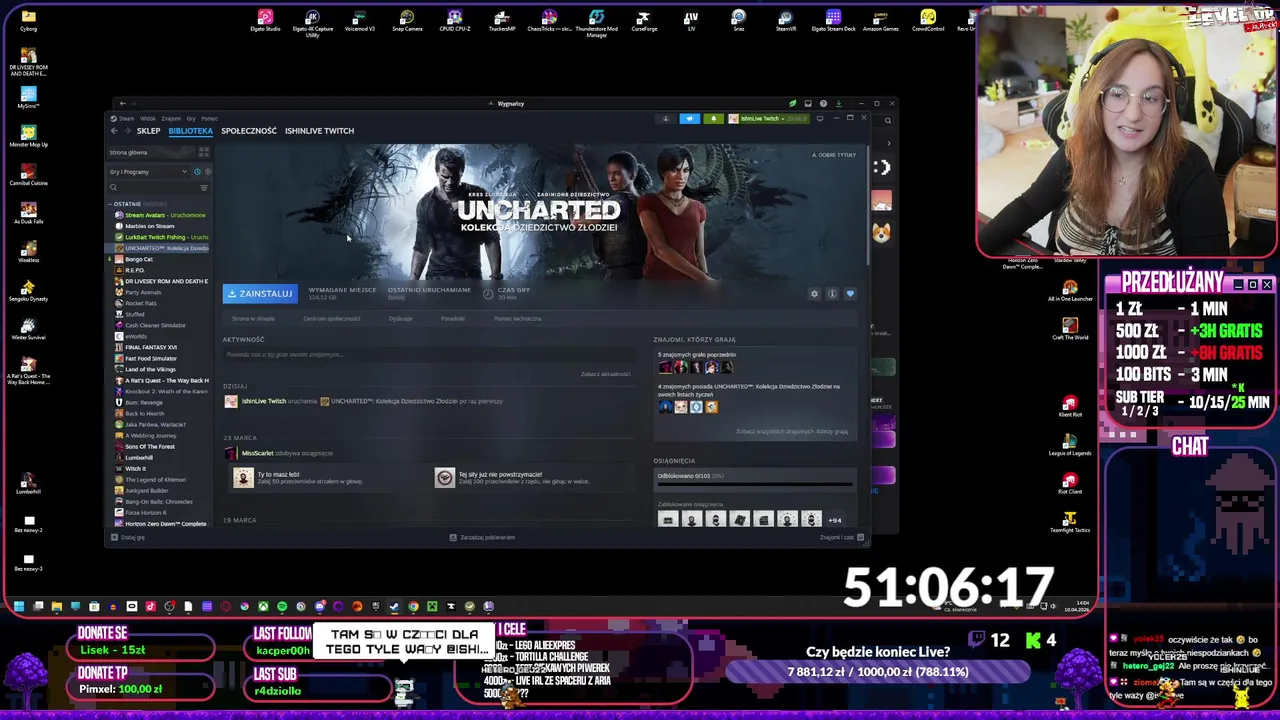Open League of Legends desktop icon

(1070, 445)
